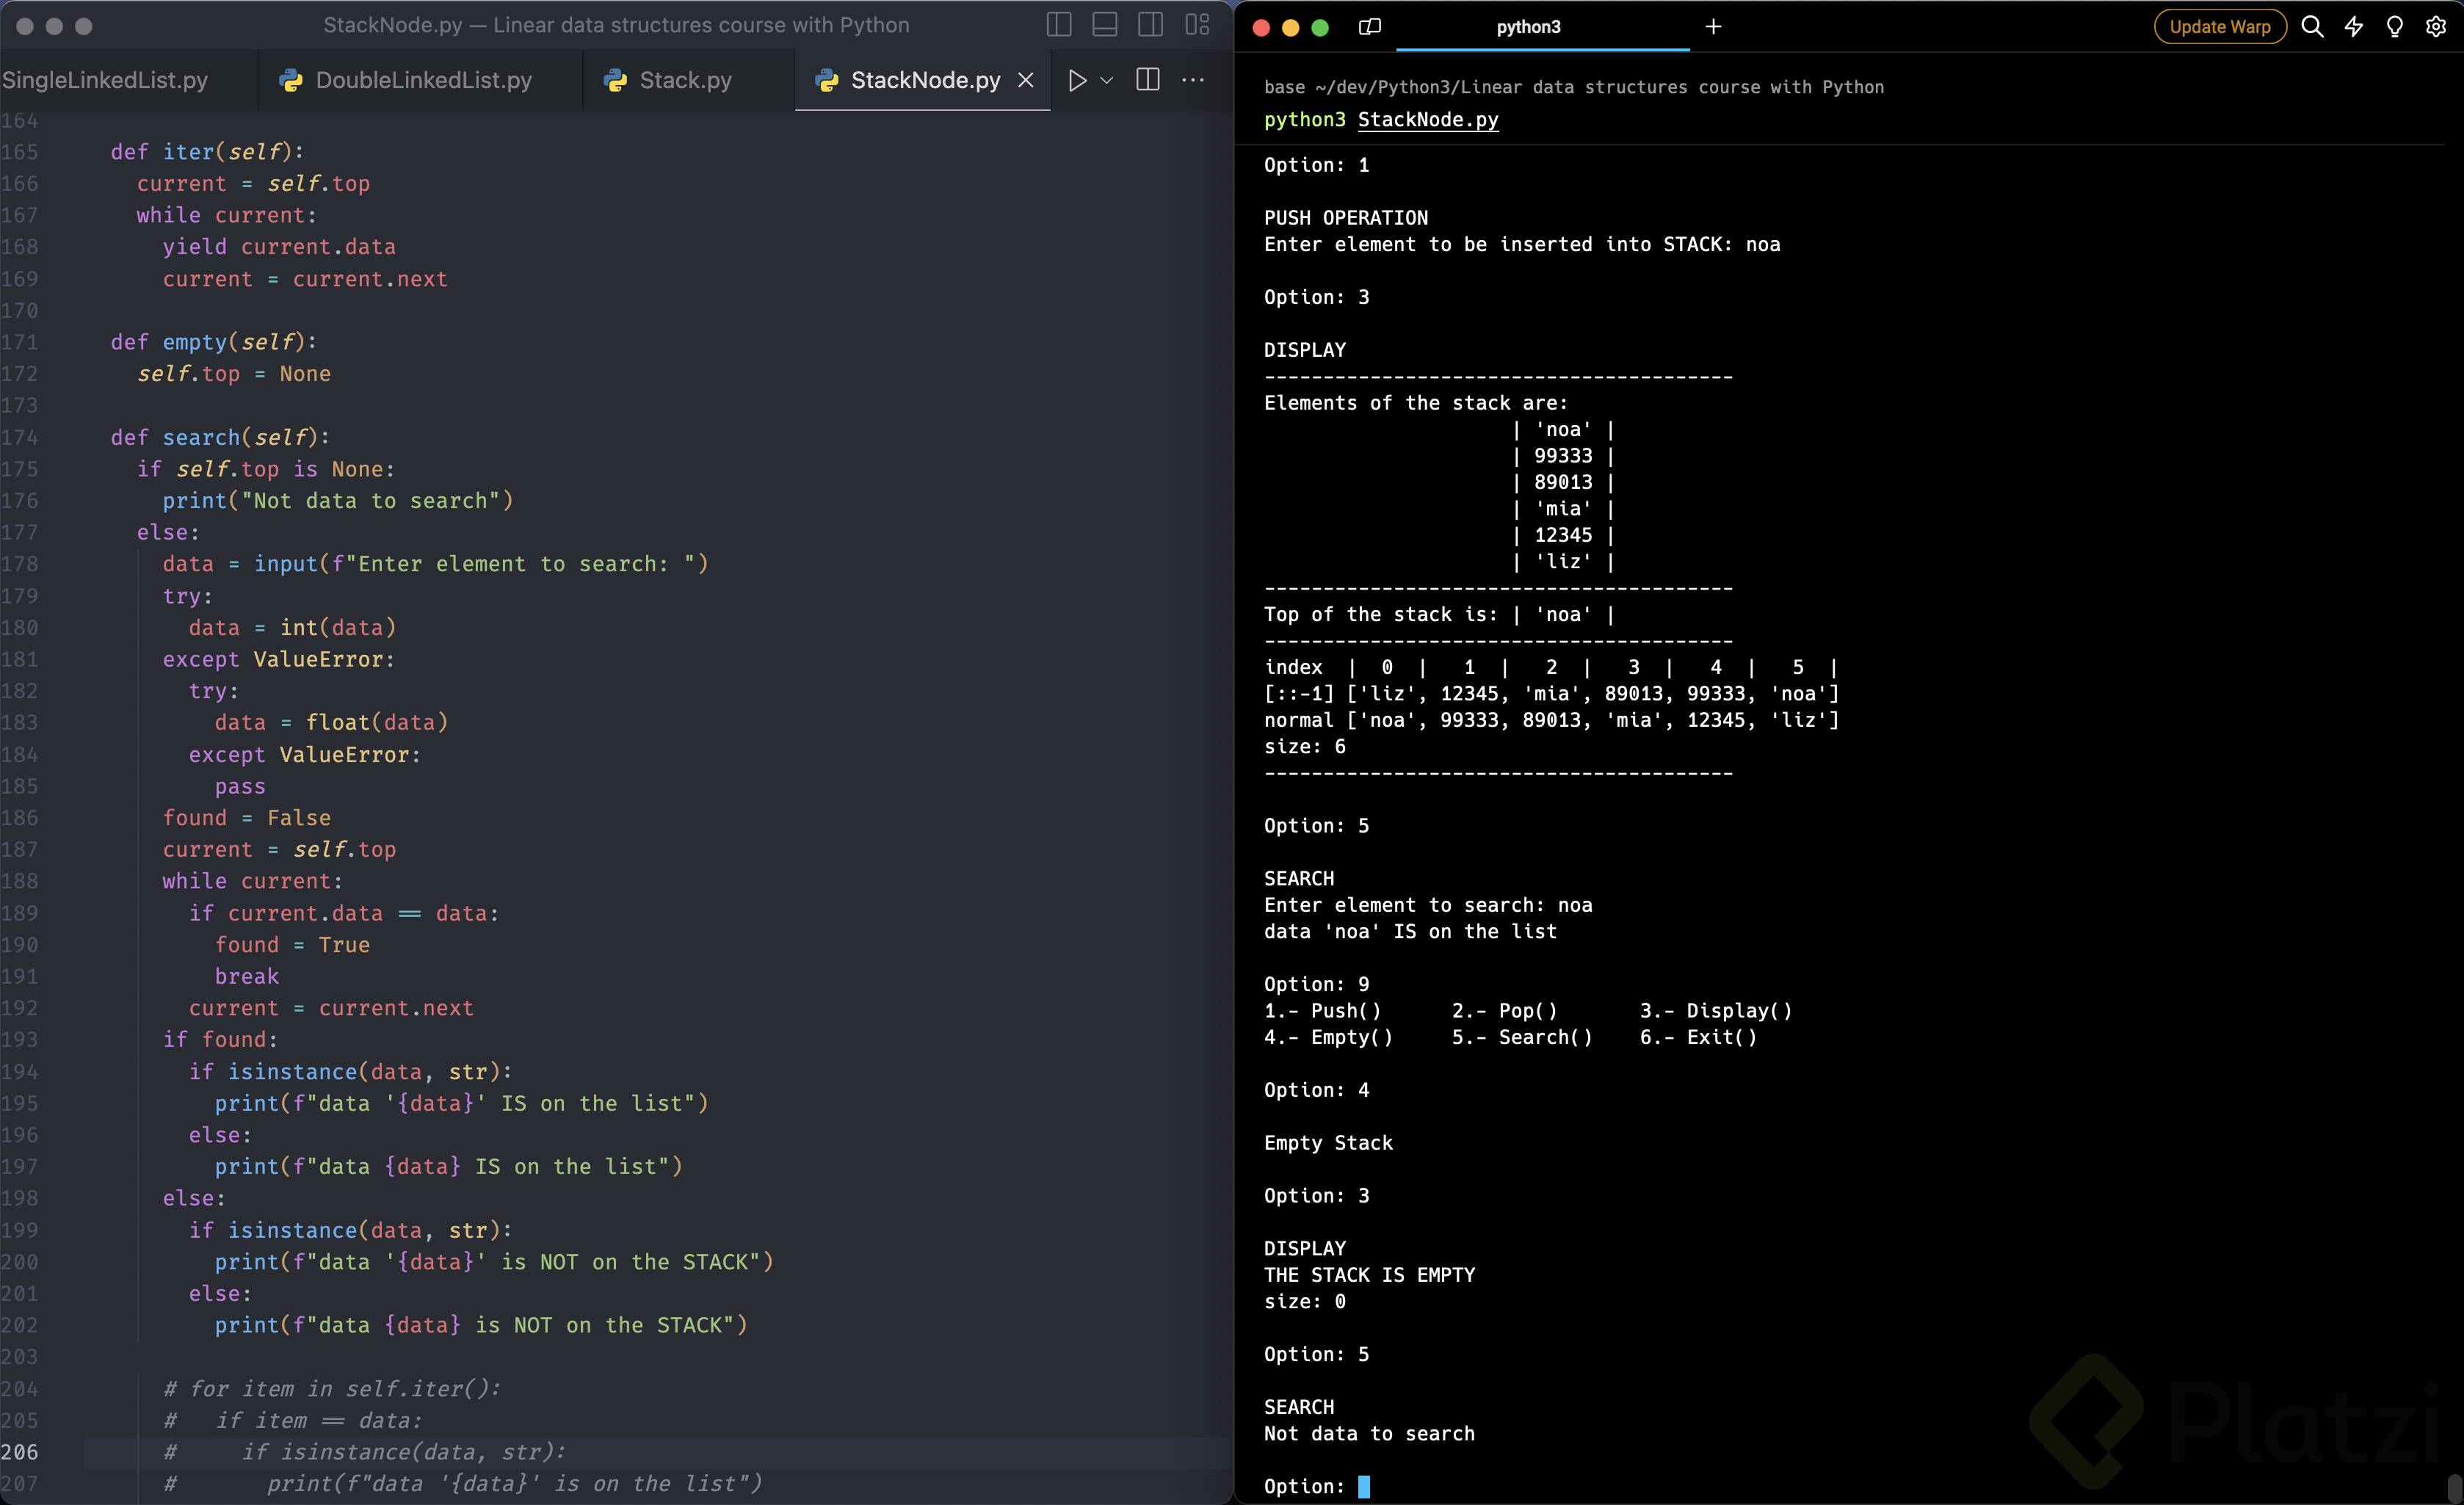Close the StackNode.py tab
Screen dimensions: 2464x1505
tap(1026, 80)
